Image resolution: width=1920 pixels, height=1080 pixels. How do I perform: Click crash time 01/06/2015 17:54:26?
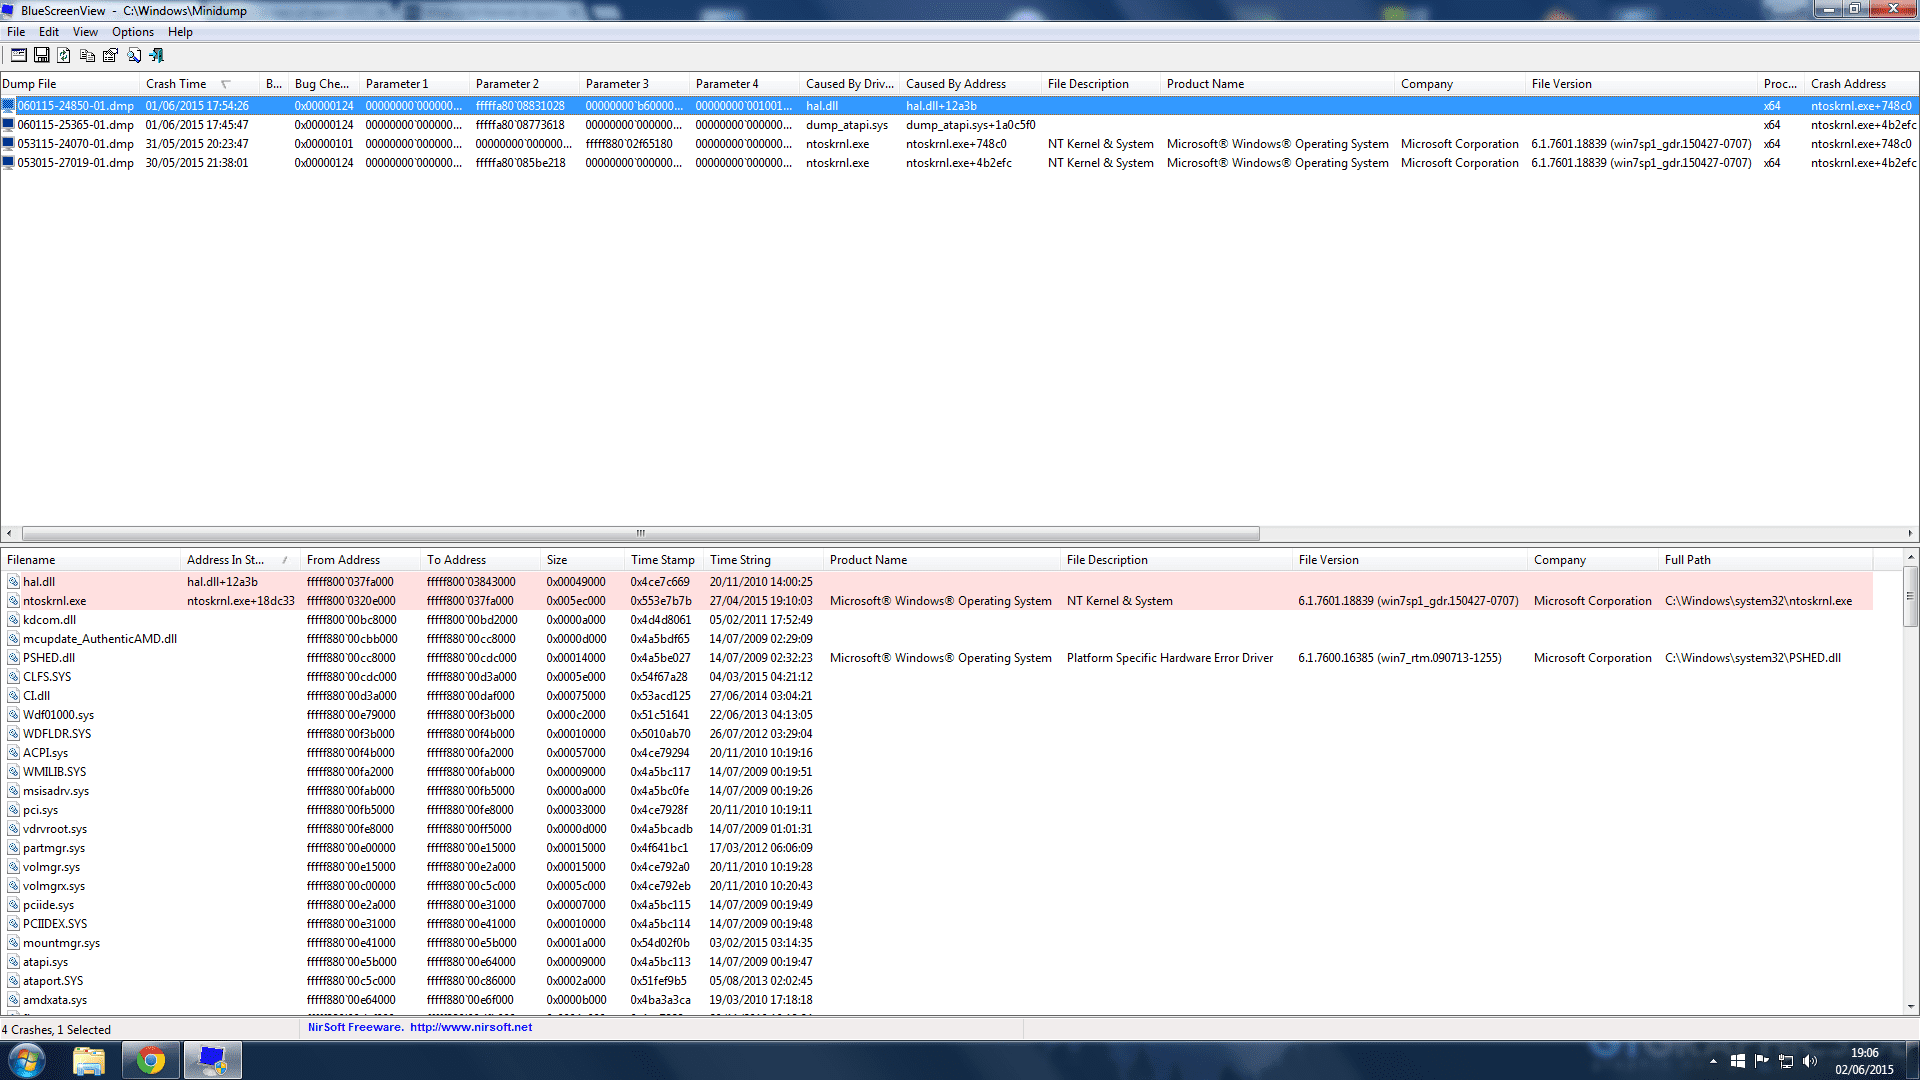pyautogui.click(x=197, y=105)
